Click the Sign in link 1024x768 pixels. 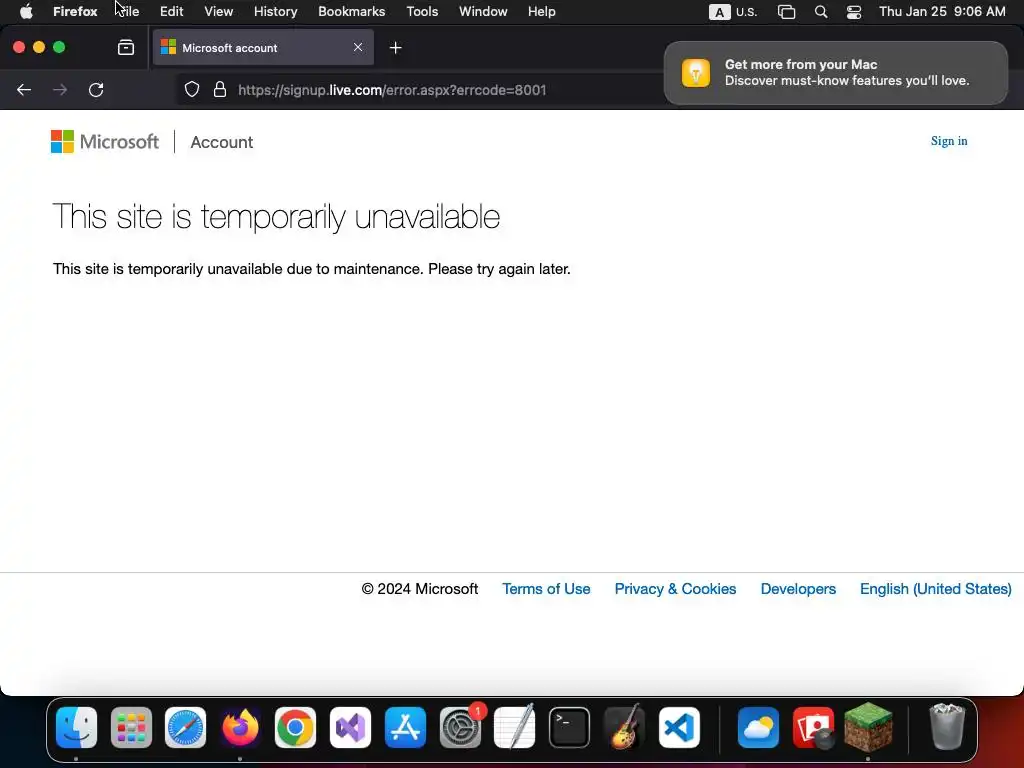[x=949, y=141]
